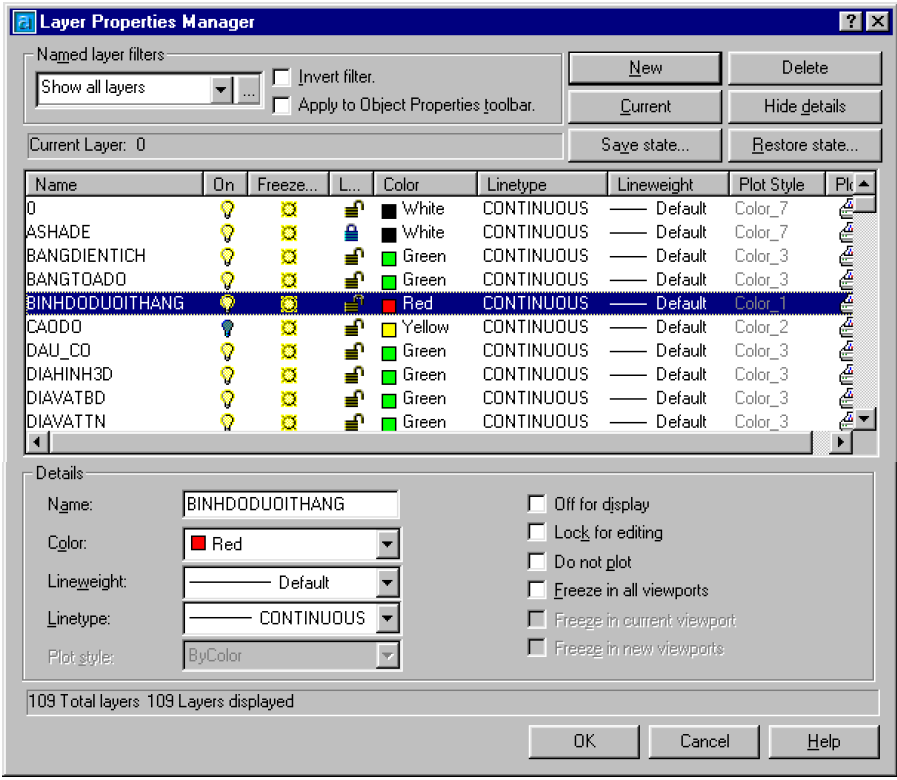
Task: Toggle the plot printer icon for DAU_CO
Action: click(847, 351)
